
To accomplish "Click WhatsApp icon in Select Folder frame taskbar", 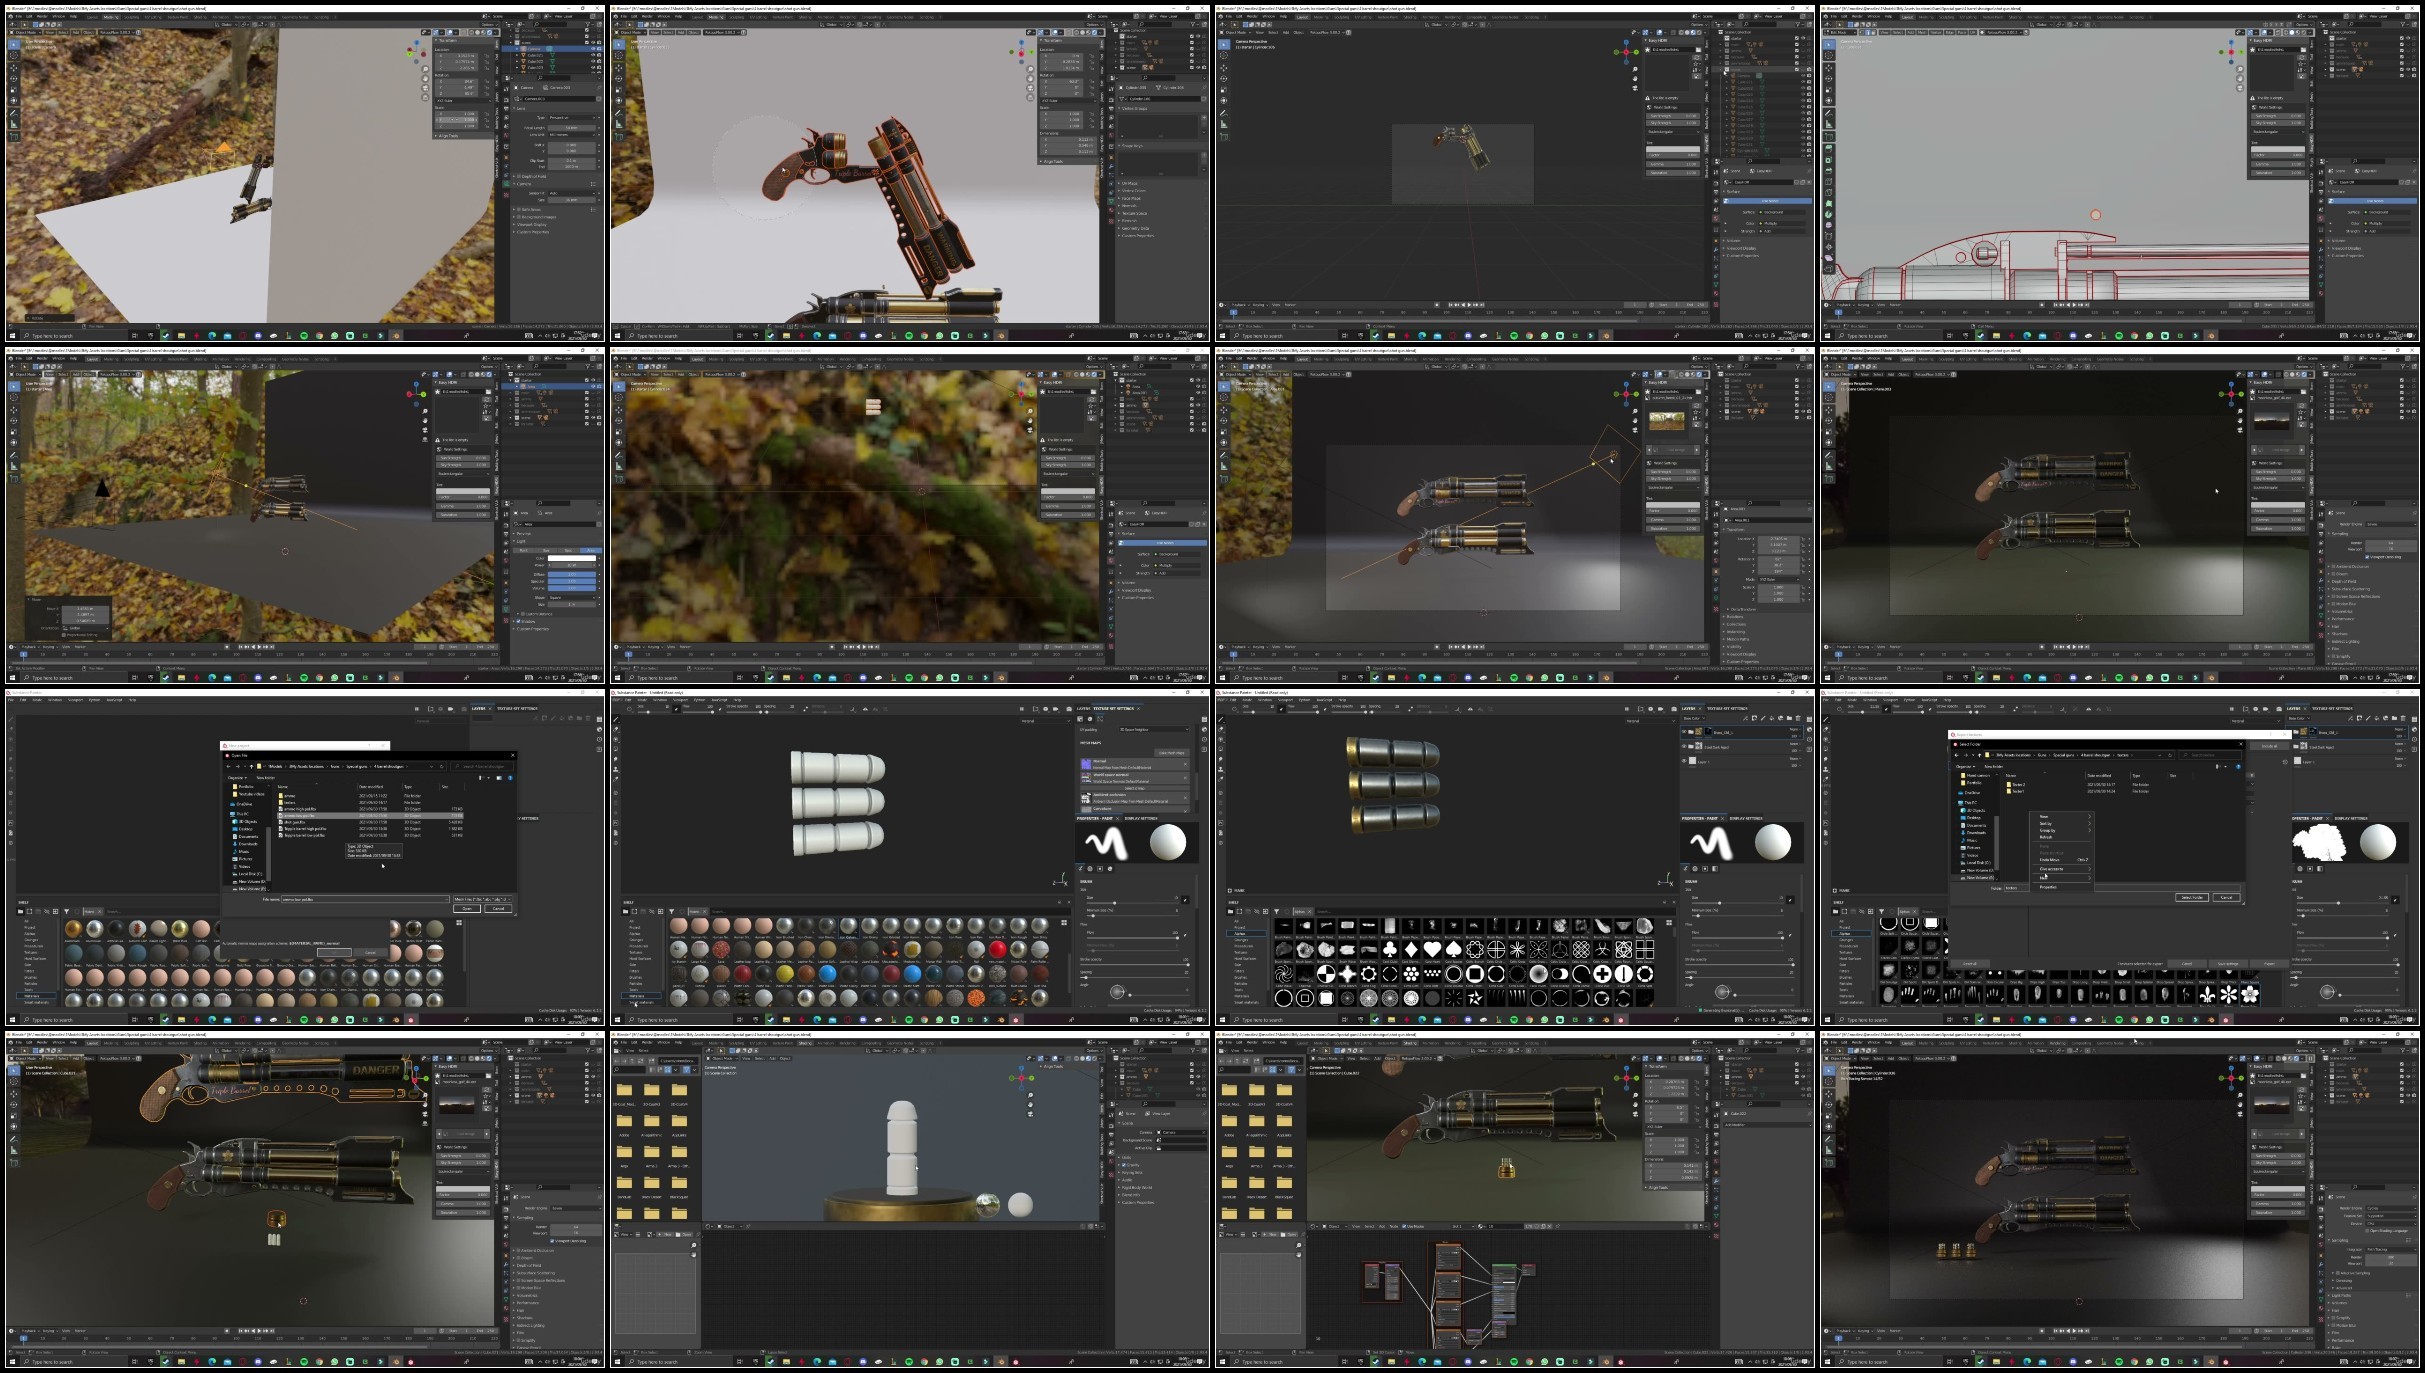I will click(2149, 1020).
